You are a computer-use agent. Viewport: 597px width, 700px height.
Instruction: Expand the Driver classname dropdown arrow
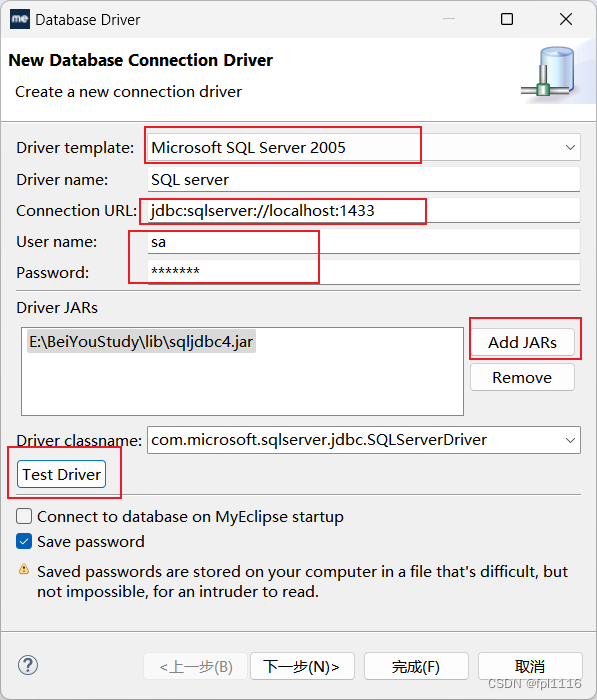[570, 440]
